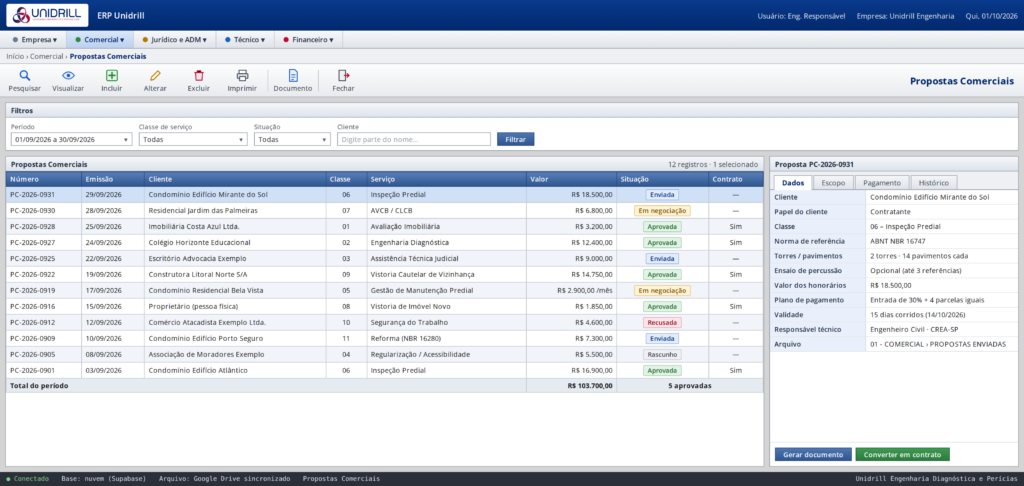
Task: Click the Rascunho status badge
Action: (x=662, y=355)
